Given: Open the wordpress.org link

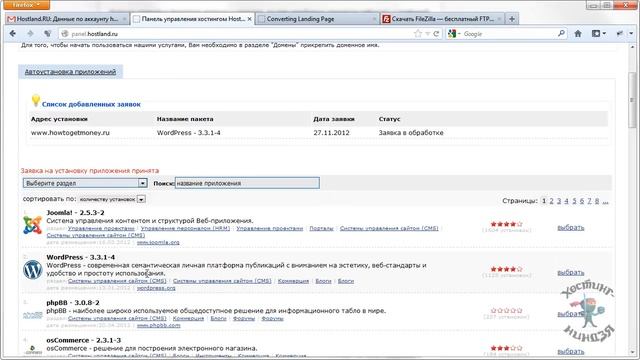Looking at the screenshot, I should (156, 288).
